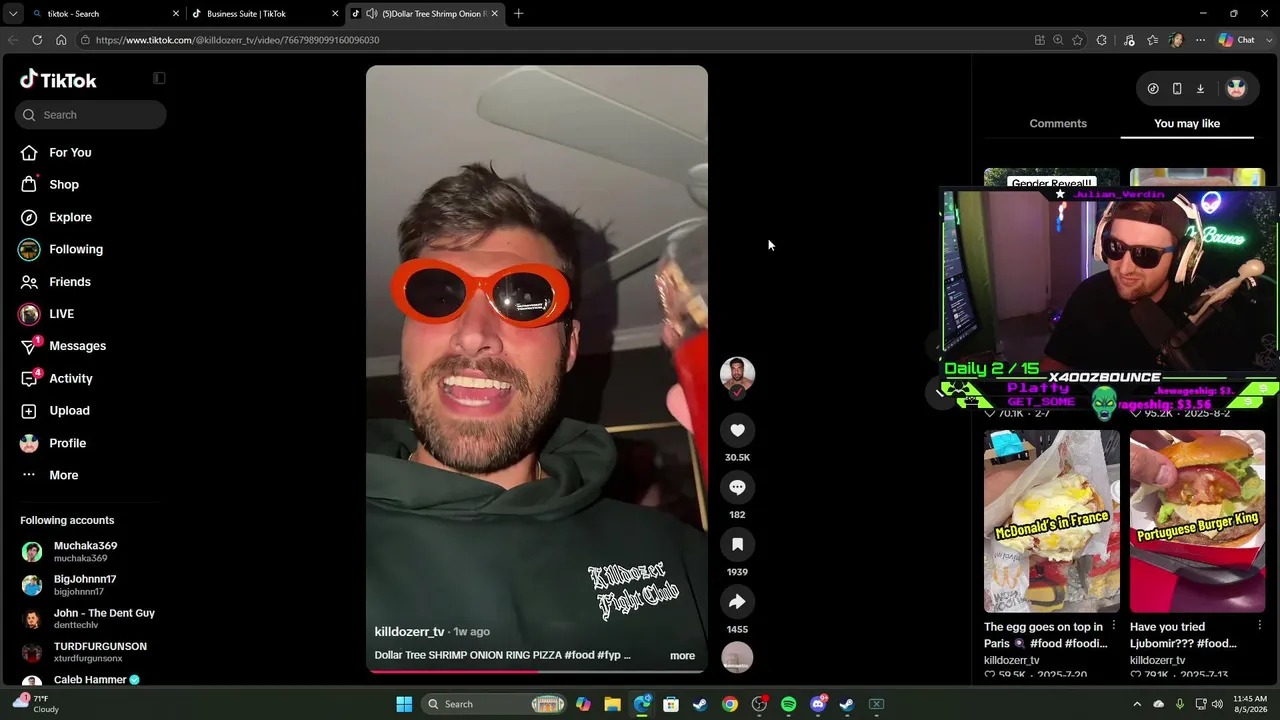Screen dimensions: 1280x720
Task: Mute the Dollar Tree Shrimp tab audio
Action: (372, 14)
